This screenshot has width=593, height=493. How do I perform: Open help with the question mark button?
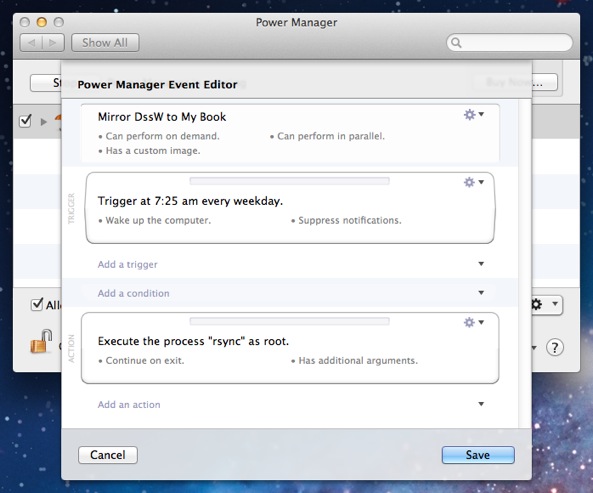coord(554,347)
